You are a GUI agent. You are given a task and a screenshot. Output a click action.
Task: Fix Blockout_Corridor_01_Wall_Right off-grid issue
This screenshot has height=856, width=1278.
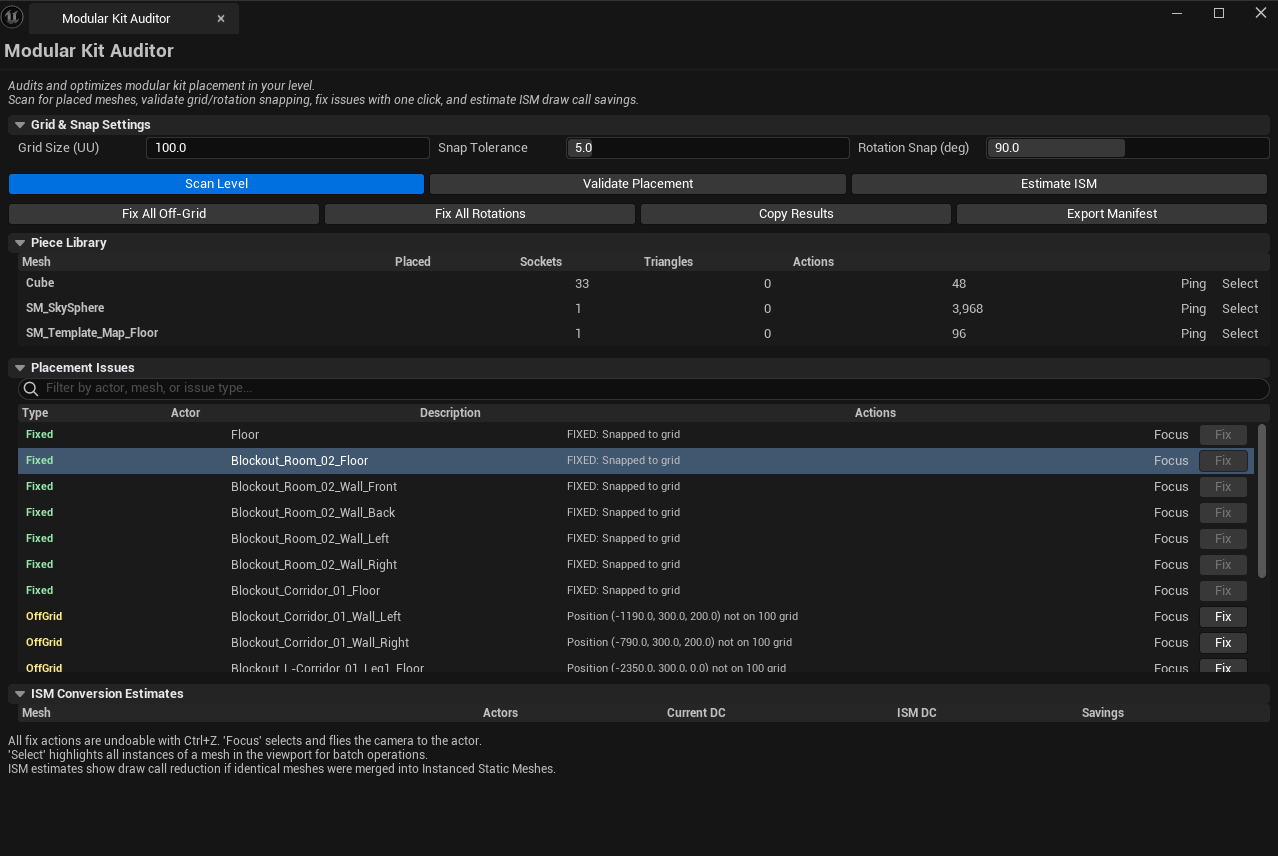(1223, 643)
